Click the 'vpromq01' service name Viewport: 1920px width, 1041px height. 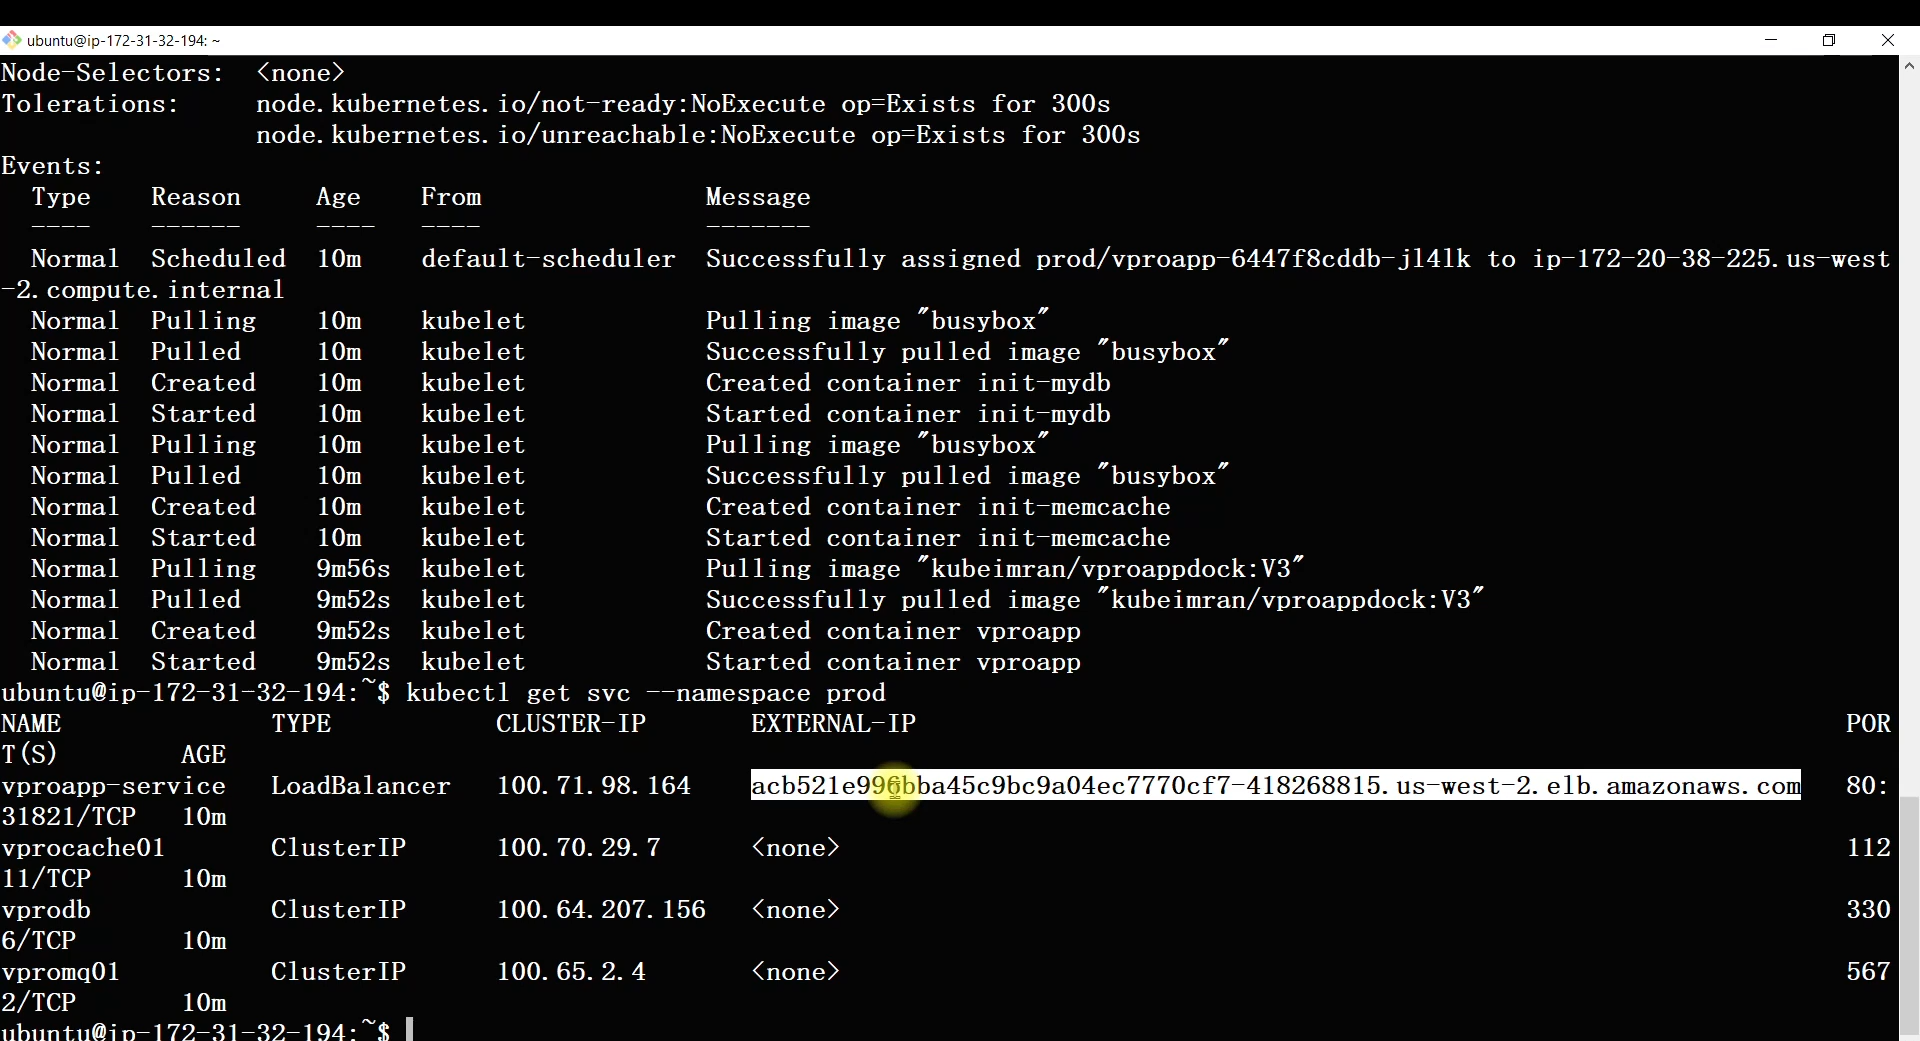coord(61,972)
